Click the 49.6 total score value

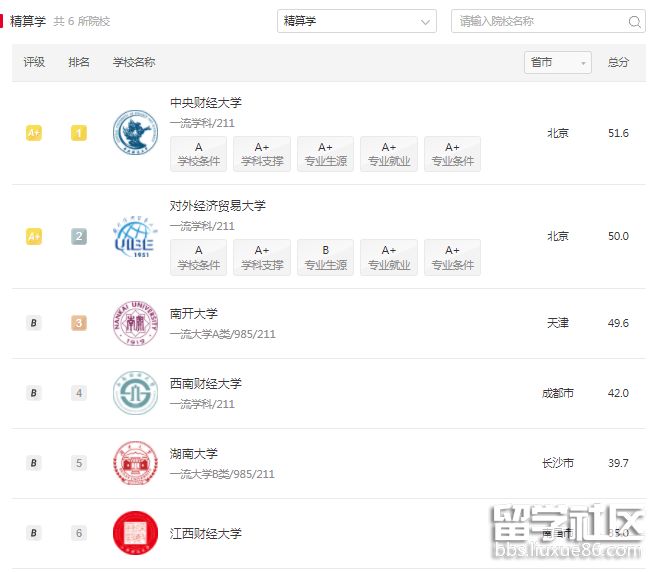[618, 323]
